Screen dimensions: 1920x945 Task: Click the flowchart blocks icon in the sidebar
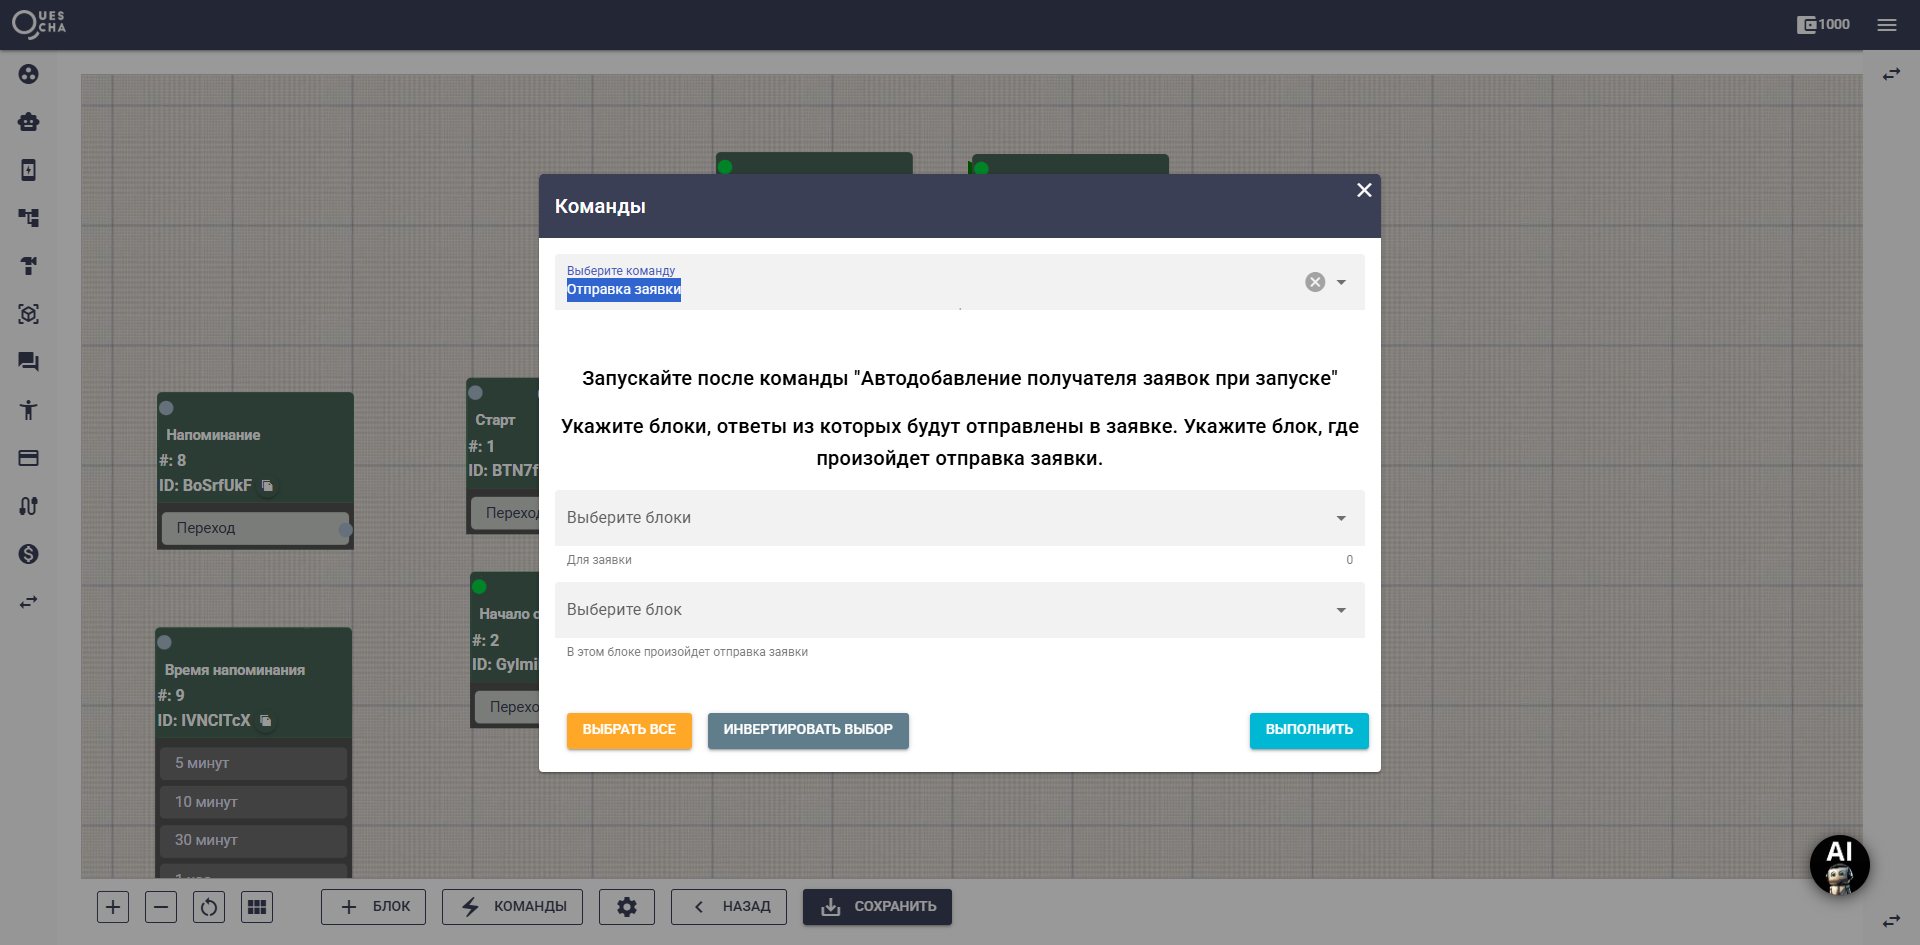28,217
